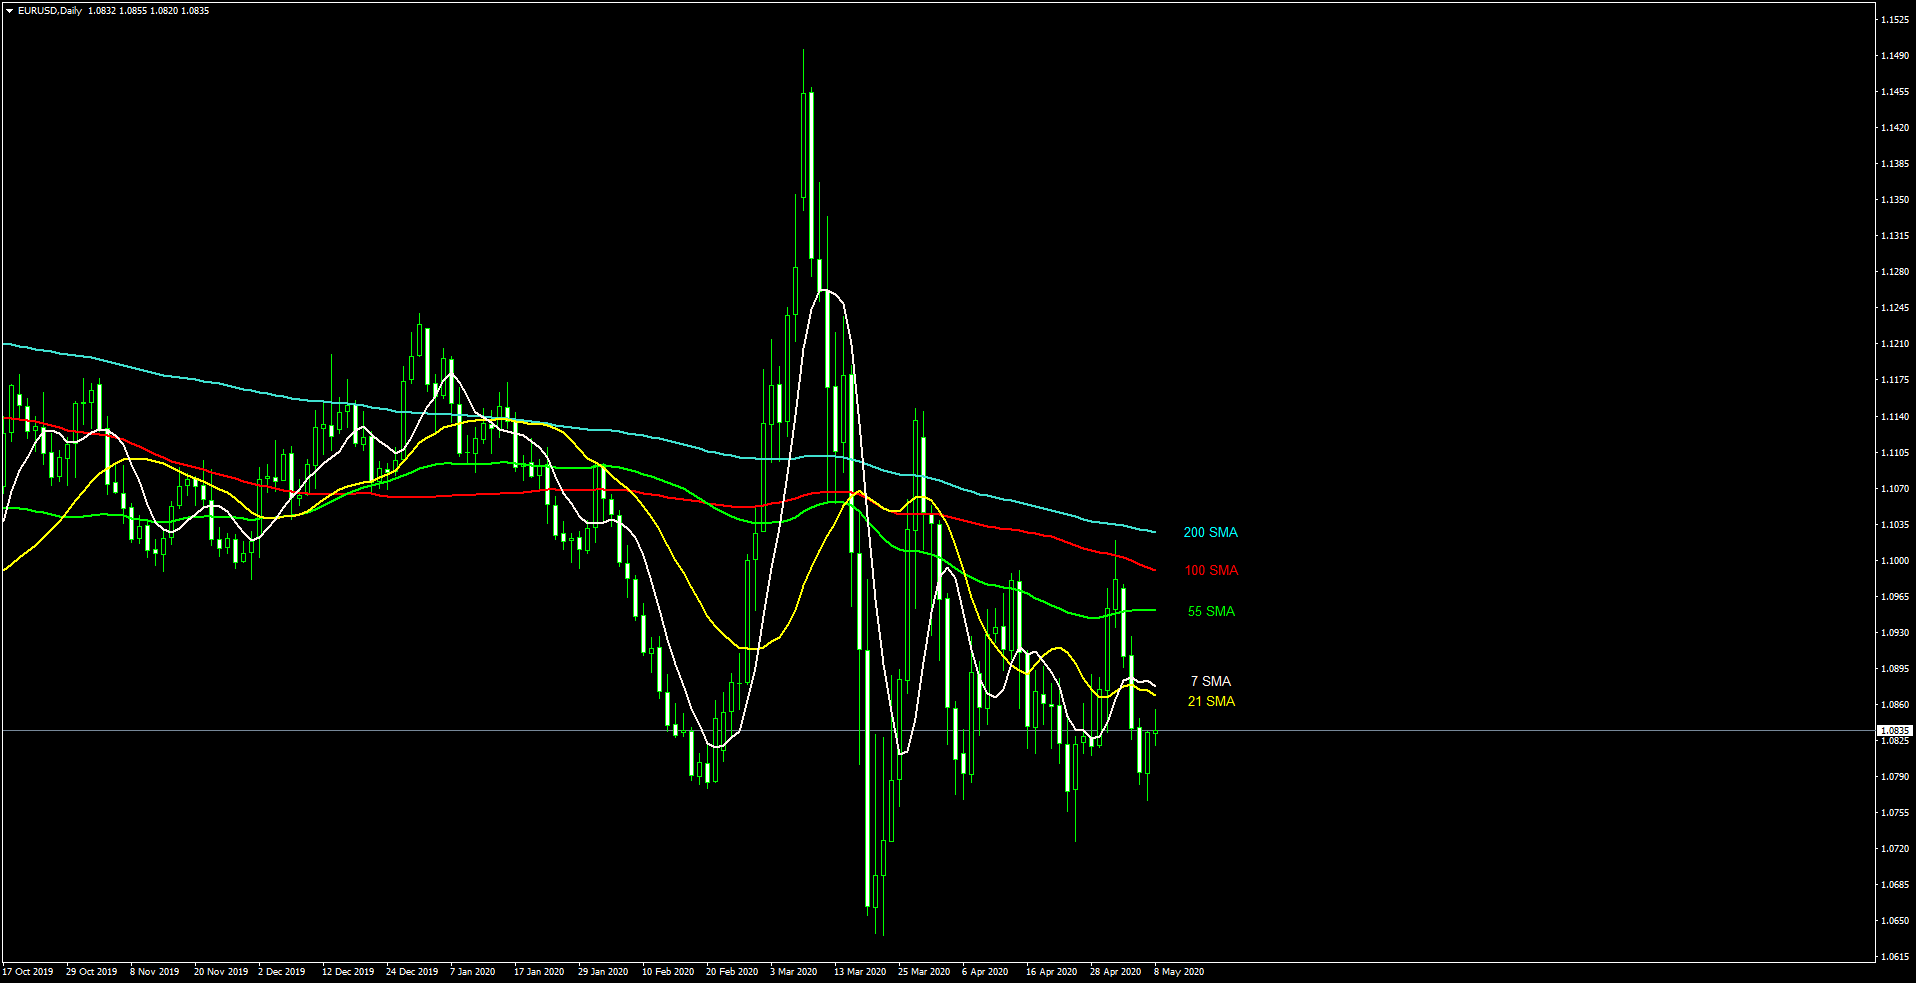Click 1.1525 on the price axis
The height and width of the screenshot is (983, 1916).
pyautogui.click(x=1894, y=20)
